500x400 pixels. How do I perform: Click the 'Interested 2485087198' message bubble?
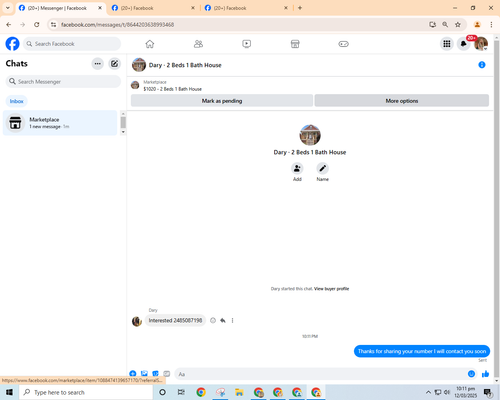[x=175, y=320]
